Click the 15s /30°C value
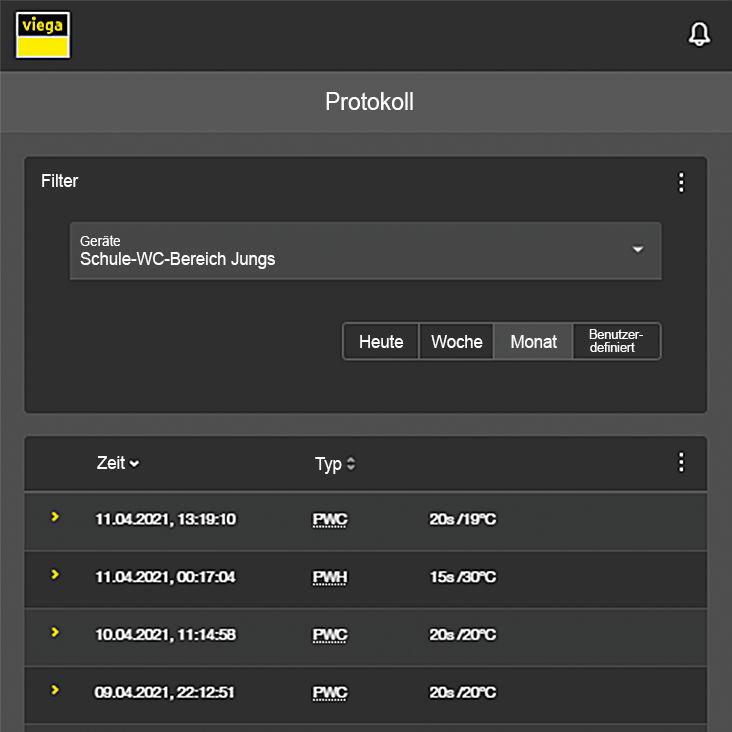This screenshot has height=732, width=732. (463, 577)
